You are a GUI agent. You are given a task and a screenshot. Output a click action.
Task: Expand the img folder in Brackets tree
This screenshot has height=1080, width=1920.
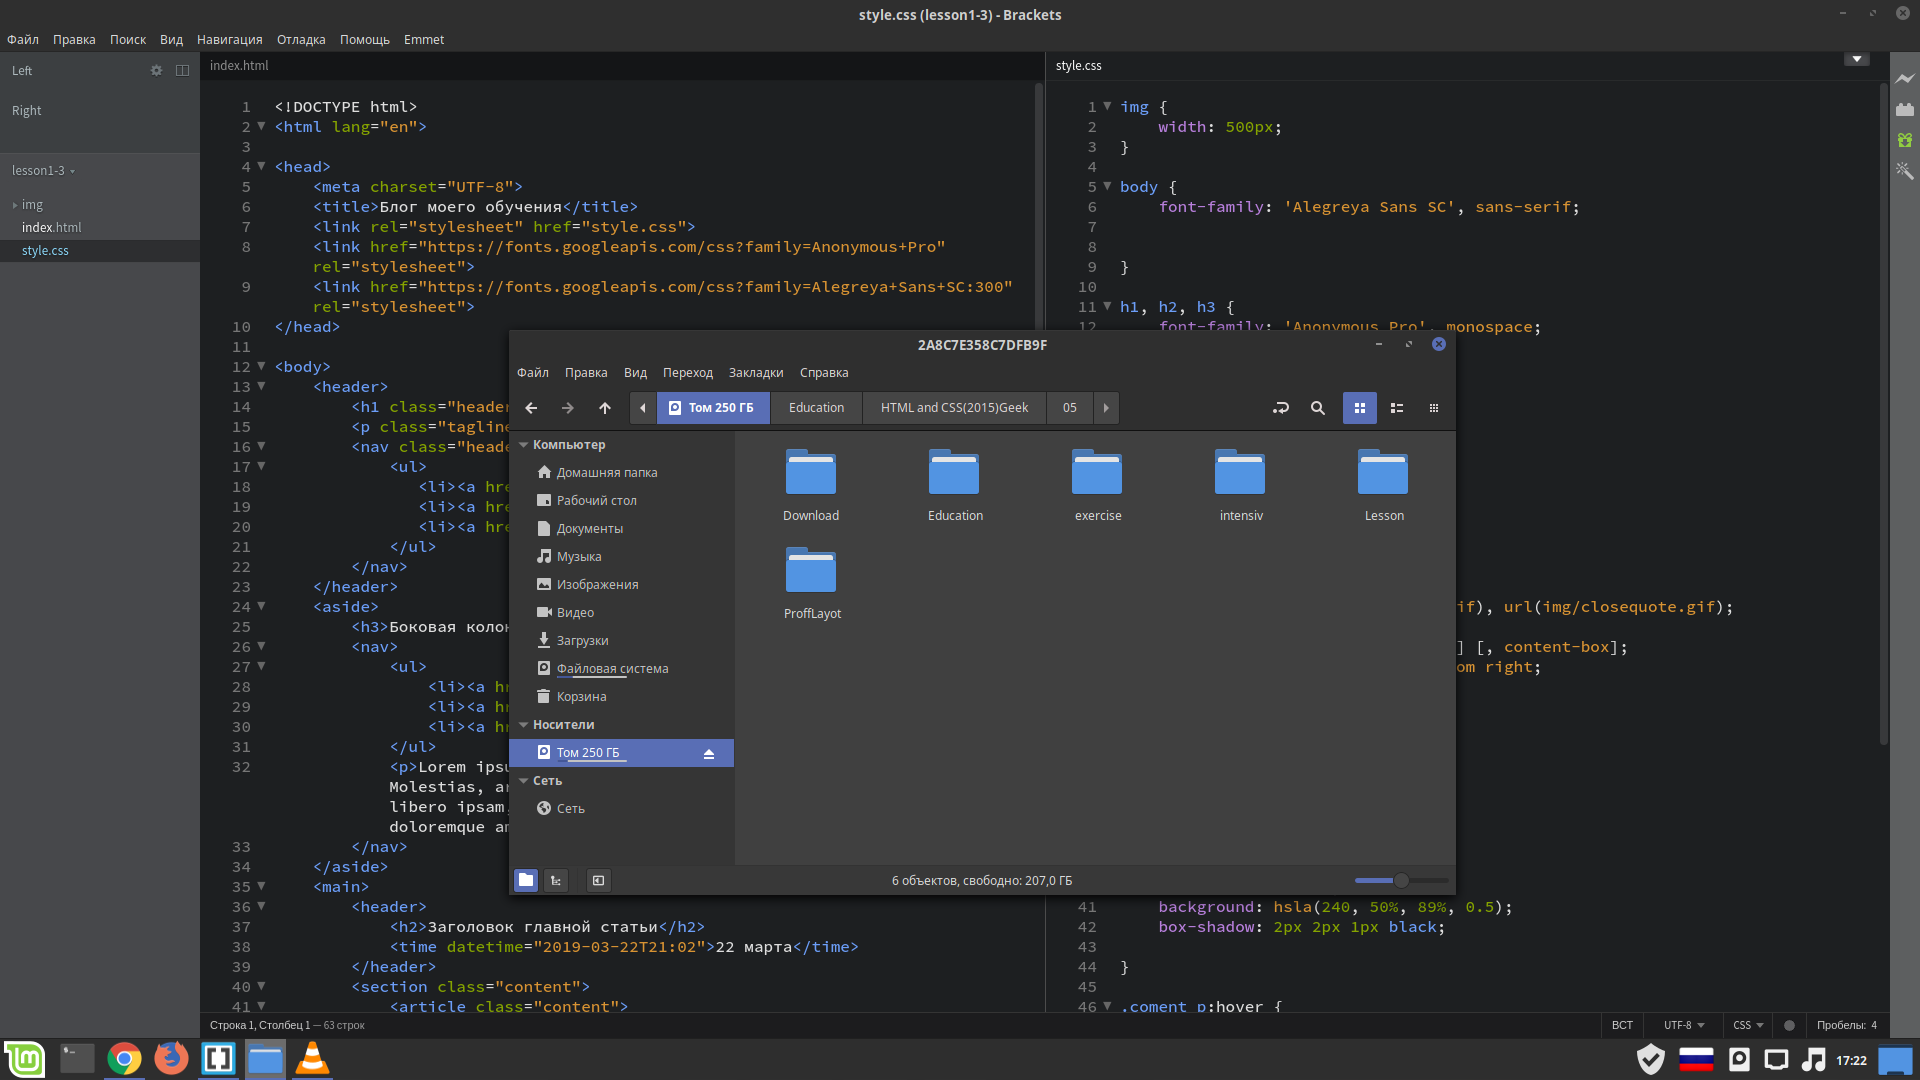[15, 205]
